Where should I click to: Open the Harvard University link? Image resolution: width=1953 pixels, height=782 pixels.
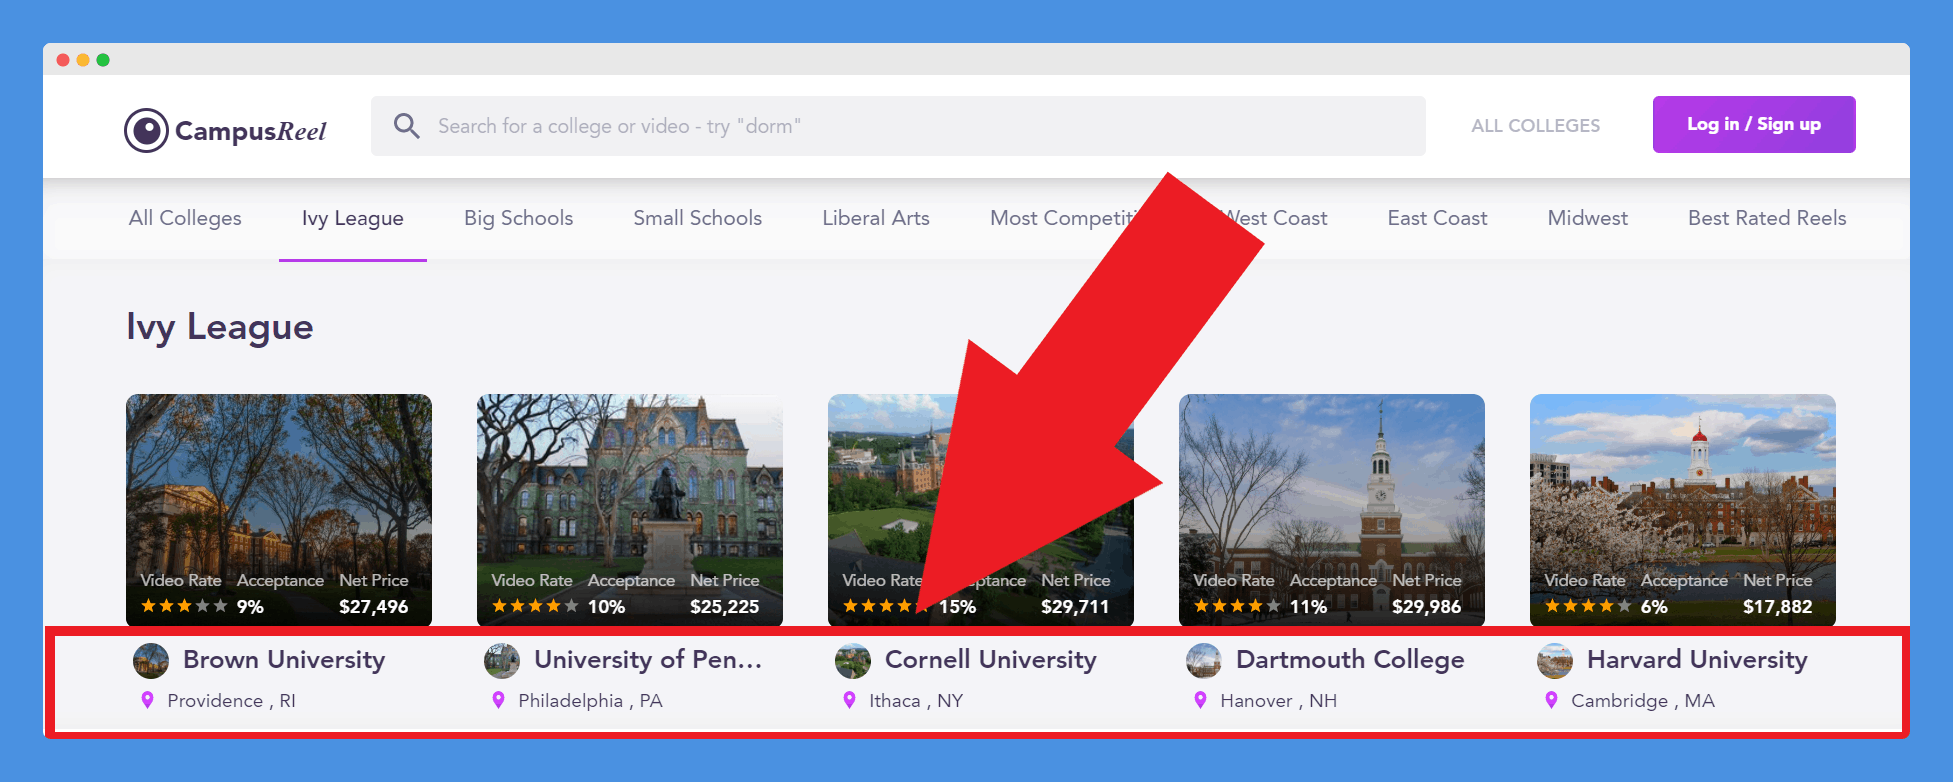(x=1697, y=660)
